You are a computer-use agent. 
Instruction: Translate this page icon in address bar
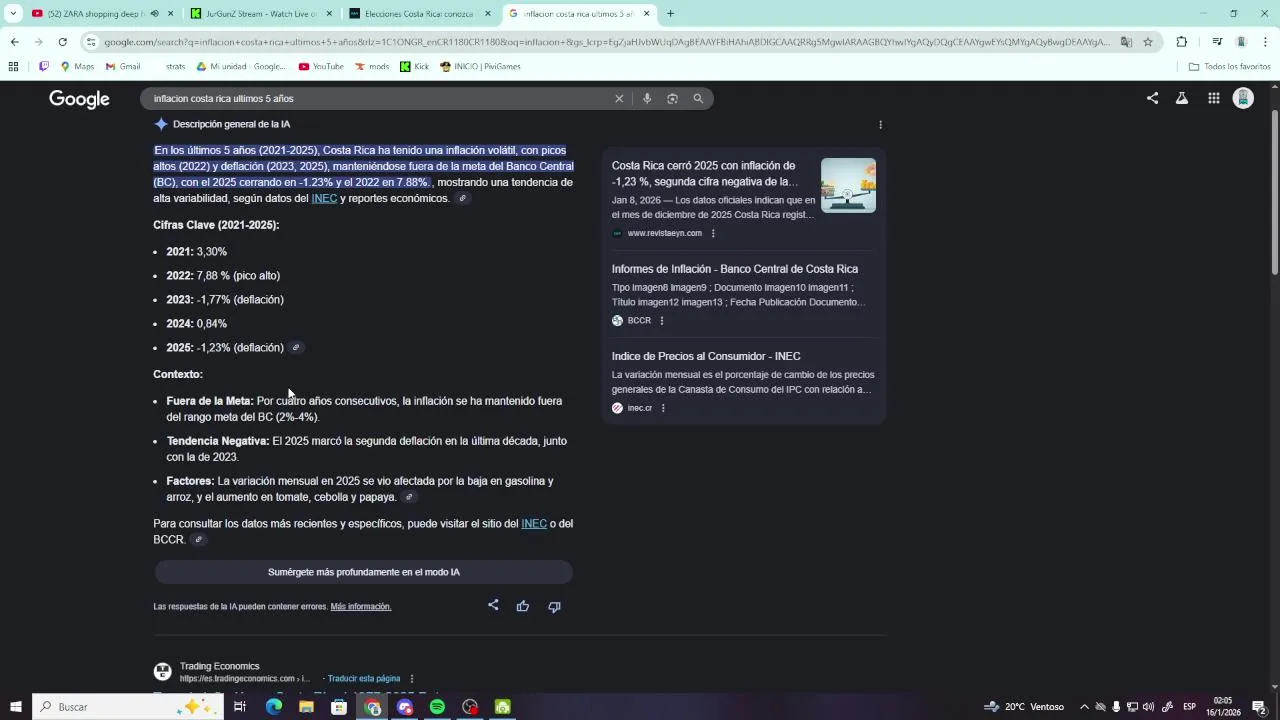pyautogui.click(x=1126, y=42)
